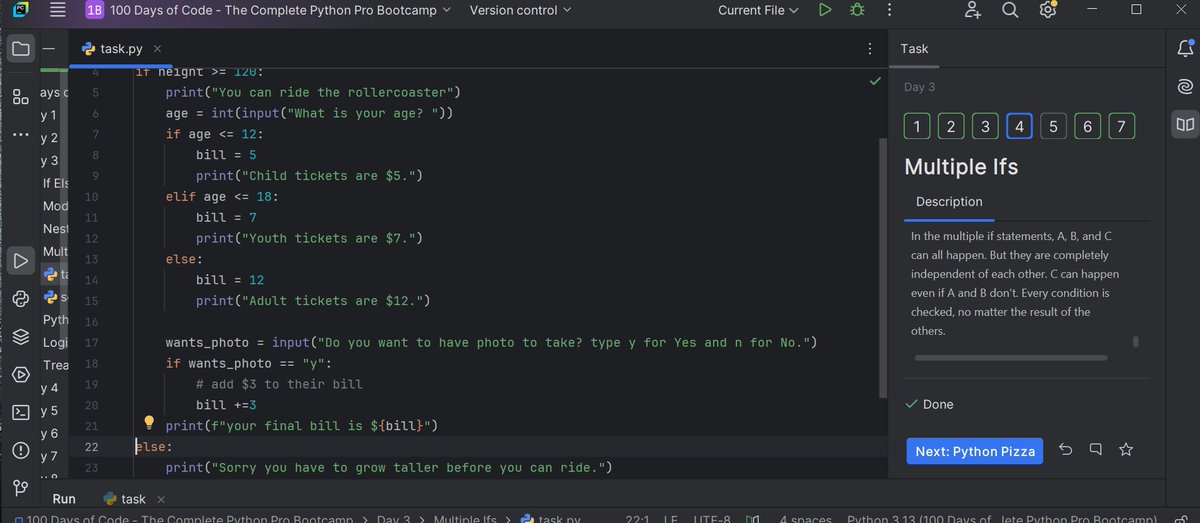Screen dimensions: 1200x523
Task: Go to task step 3
Action: pos(985,126)
